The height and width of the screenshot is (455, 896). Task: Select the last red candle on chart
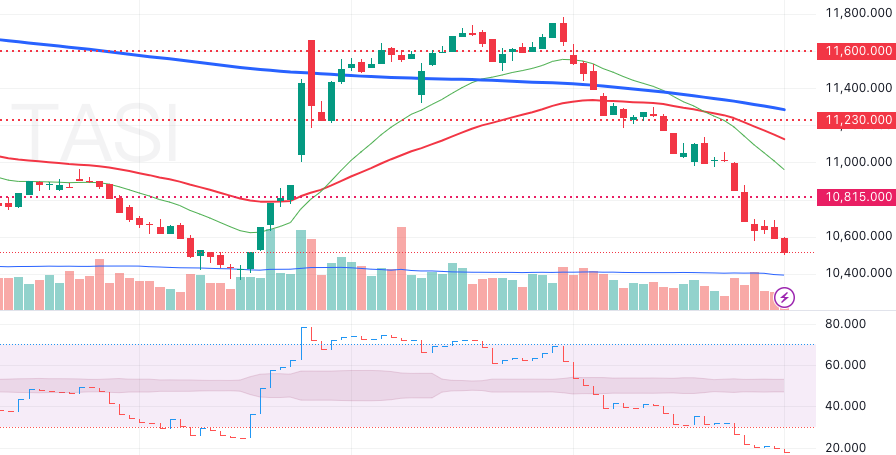(x=784, y=245)
